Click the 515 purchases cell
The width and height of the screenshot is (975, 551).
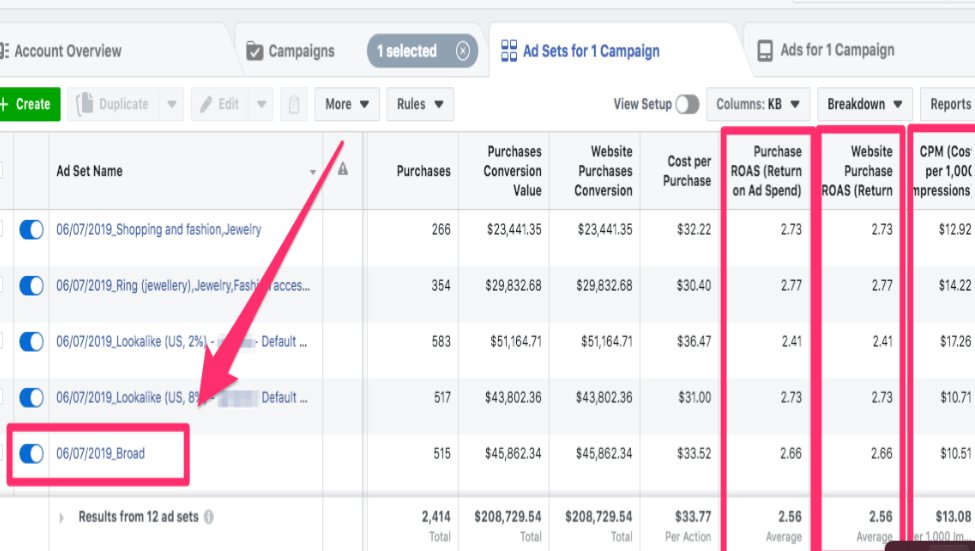click(441, 453)
